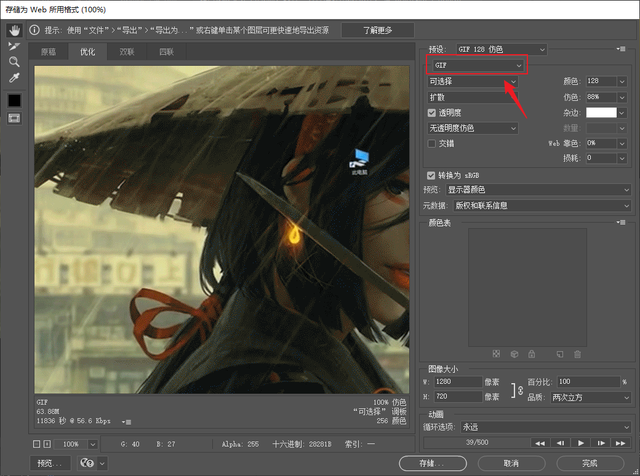Switch to the 双联 tab
The height and width of the screenshot is (476, 640).
tap(127, 52)
